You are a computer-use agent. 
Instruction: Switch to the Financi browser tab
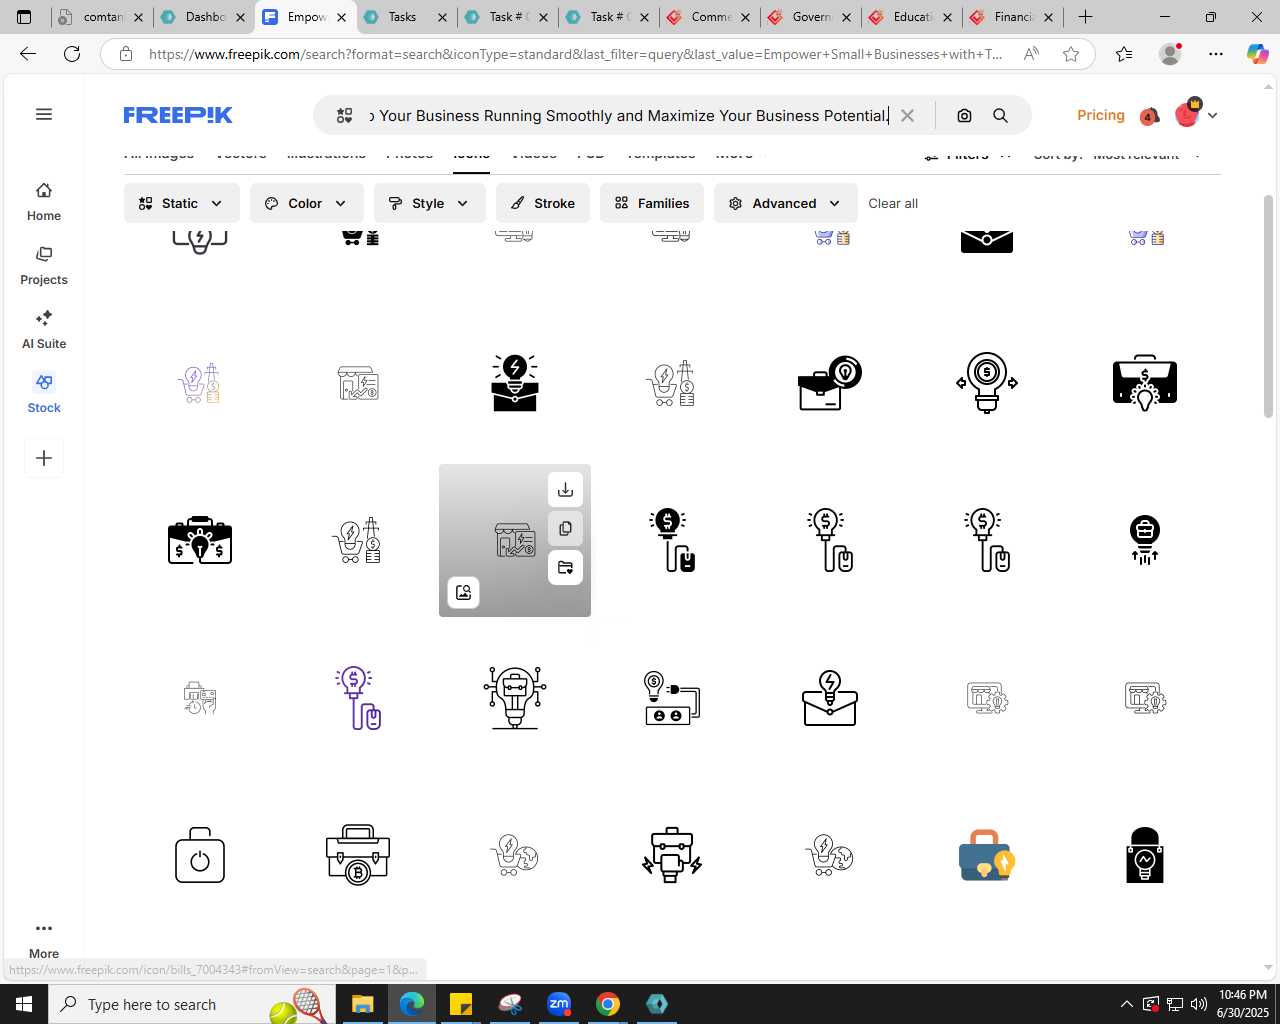[1012, 17]
